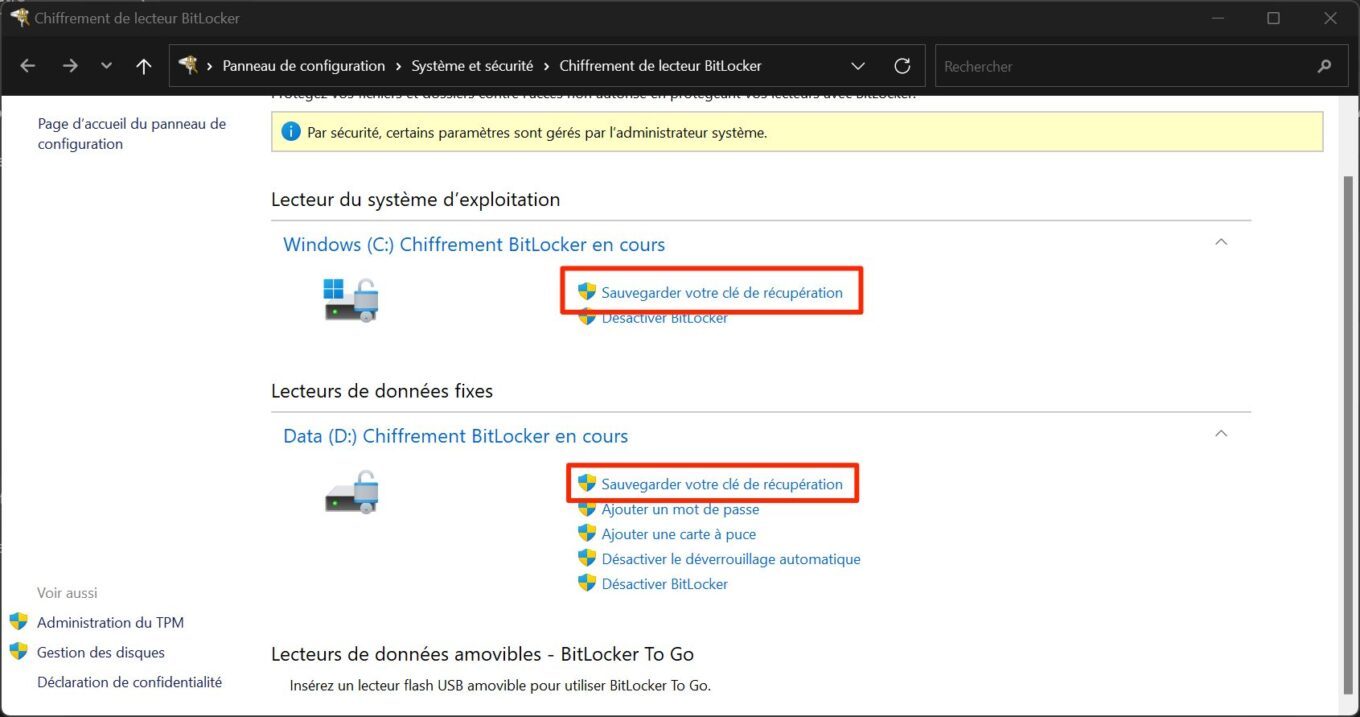
Task: Go up one level arrow
Action: click(144, 66)
